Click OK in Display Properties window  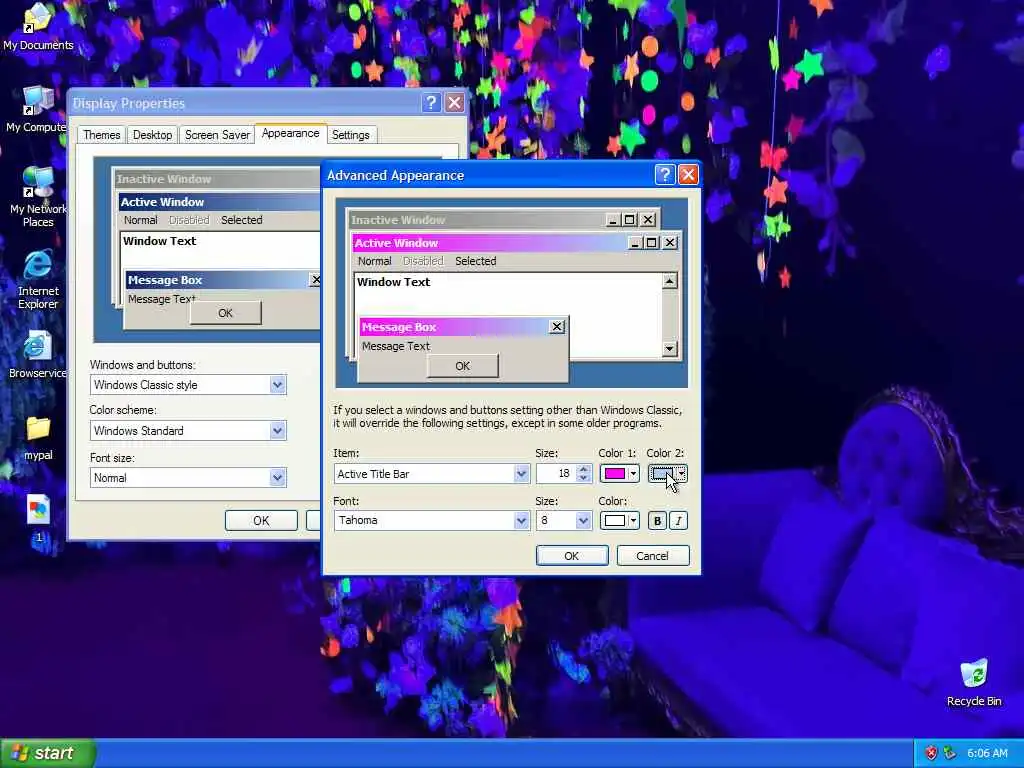click(x=261, y=520)
